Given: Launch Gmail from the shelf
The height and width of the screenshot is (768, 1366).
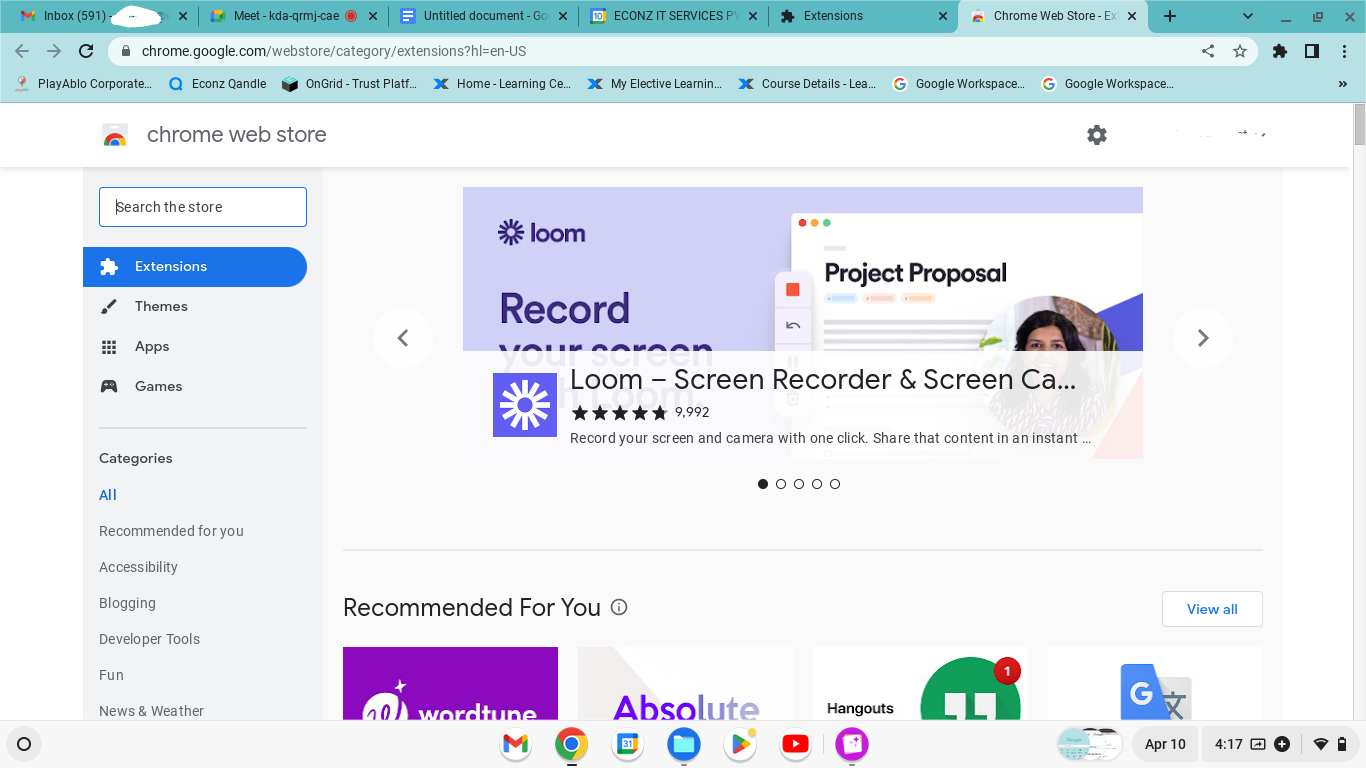Looking at the screenshot, I should [515, 744].
